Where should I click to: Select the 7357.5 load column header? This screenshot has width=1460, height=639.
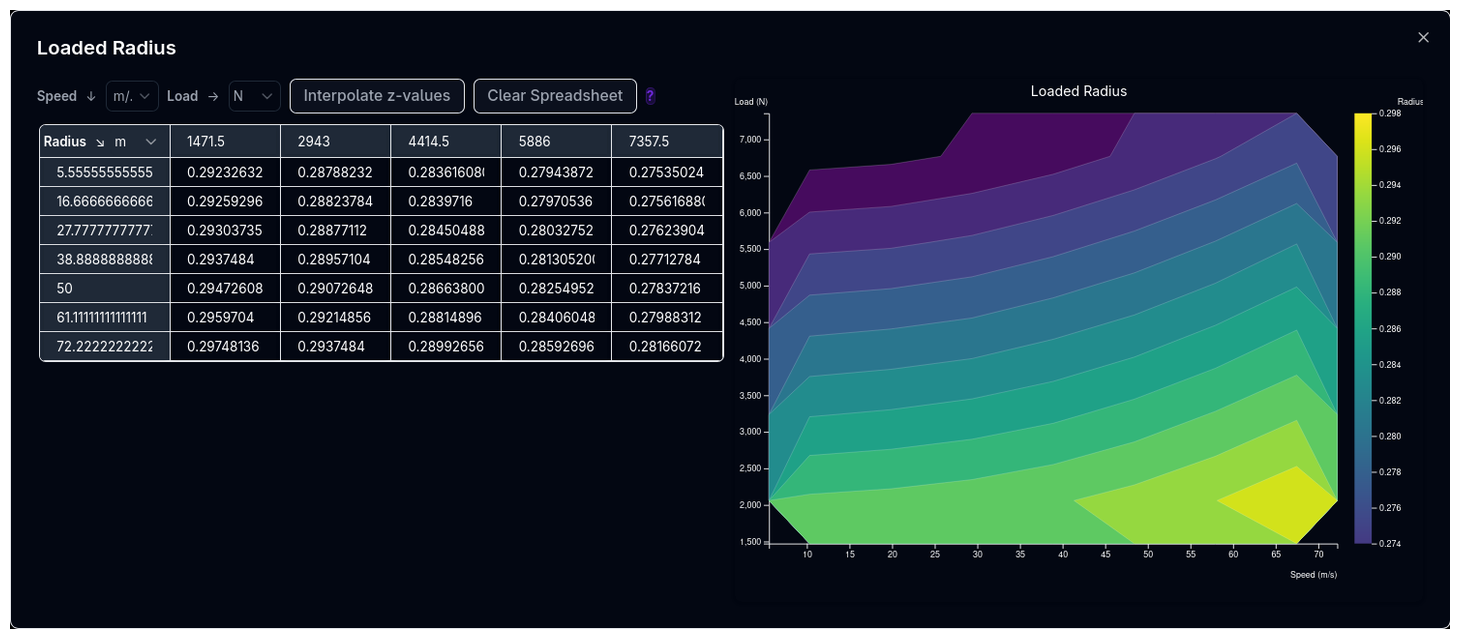(x=666, y=142)
